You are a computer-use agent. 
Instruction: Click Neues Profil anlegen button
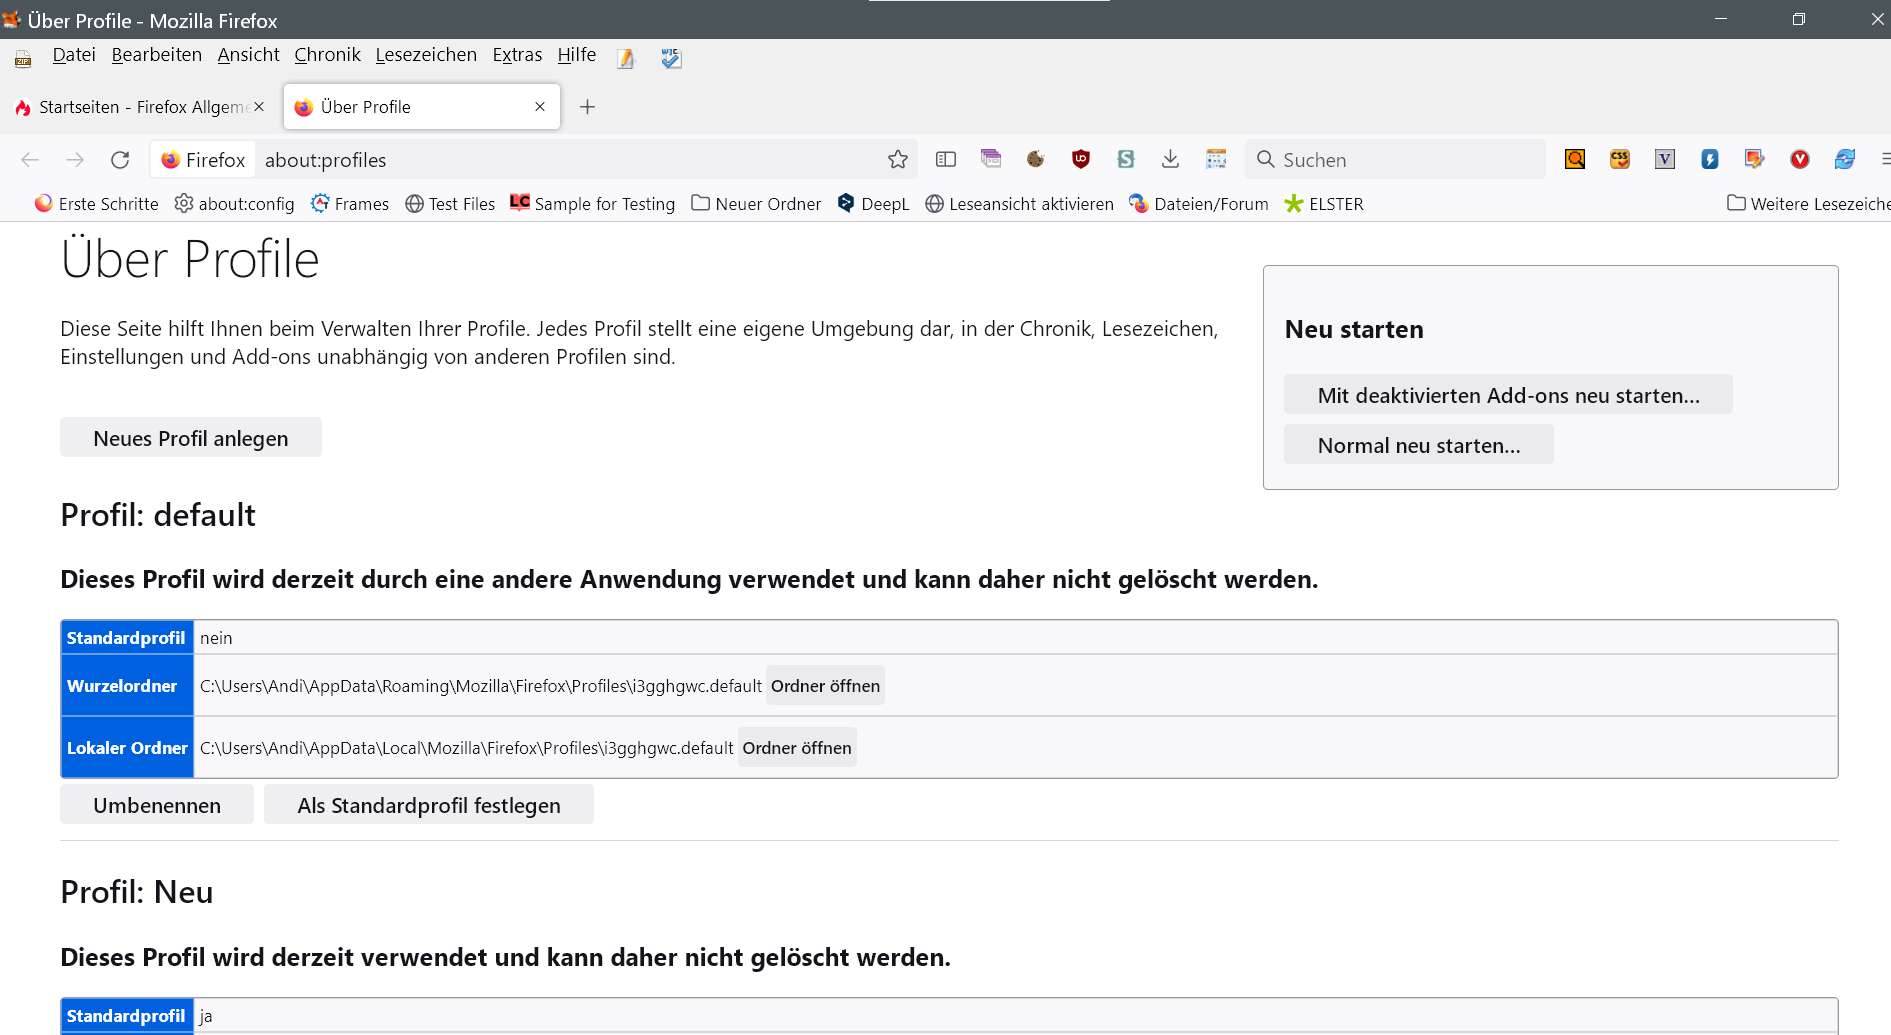(x=190, y=438)
